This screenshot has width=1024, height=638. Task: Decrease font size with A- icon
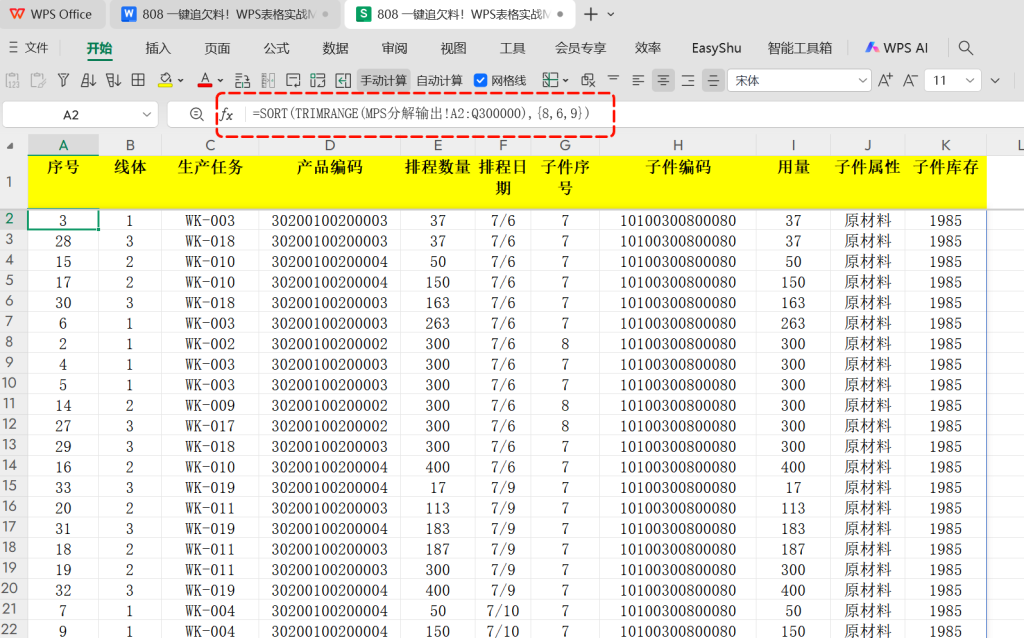910,80
